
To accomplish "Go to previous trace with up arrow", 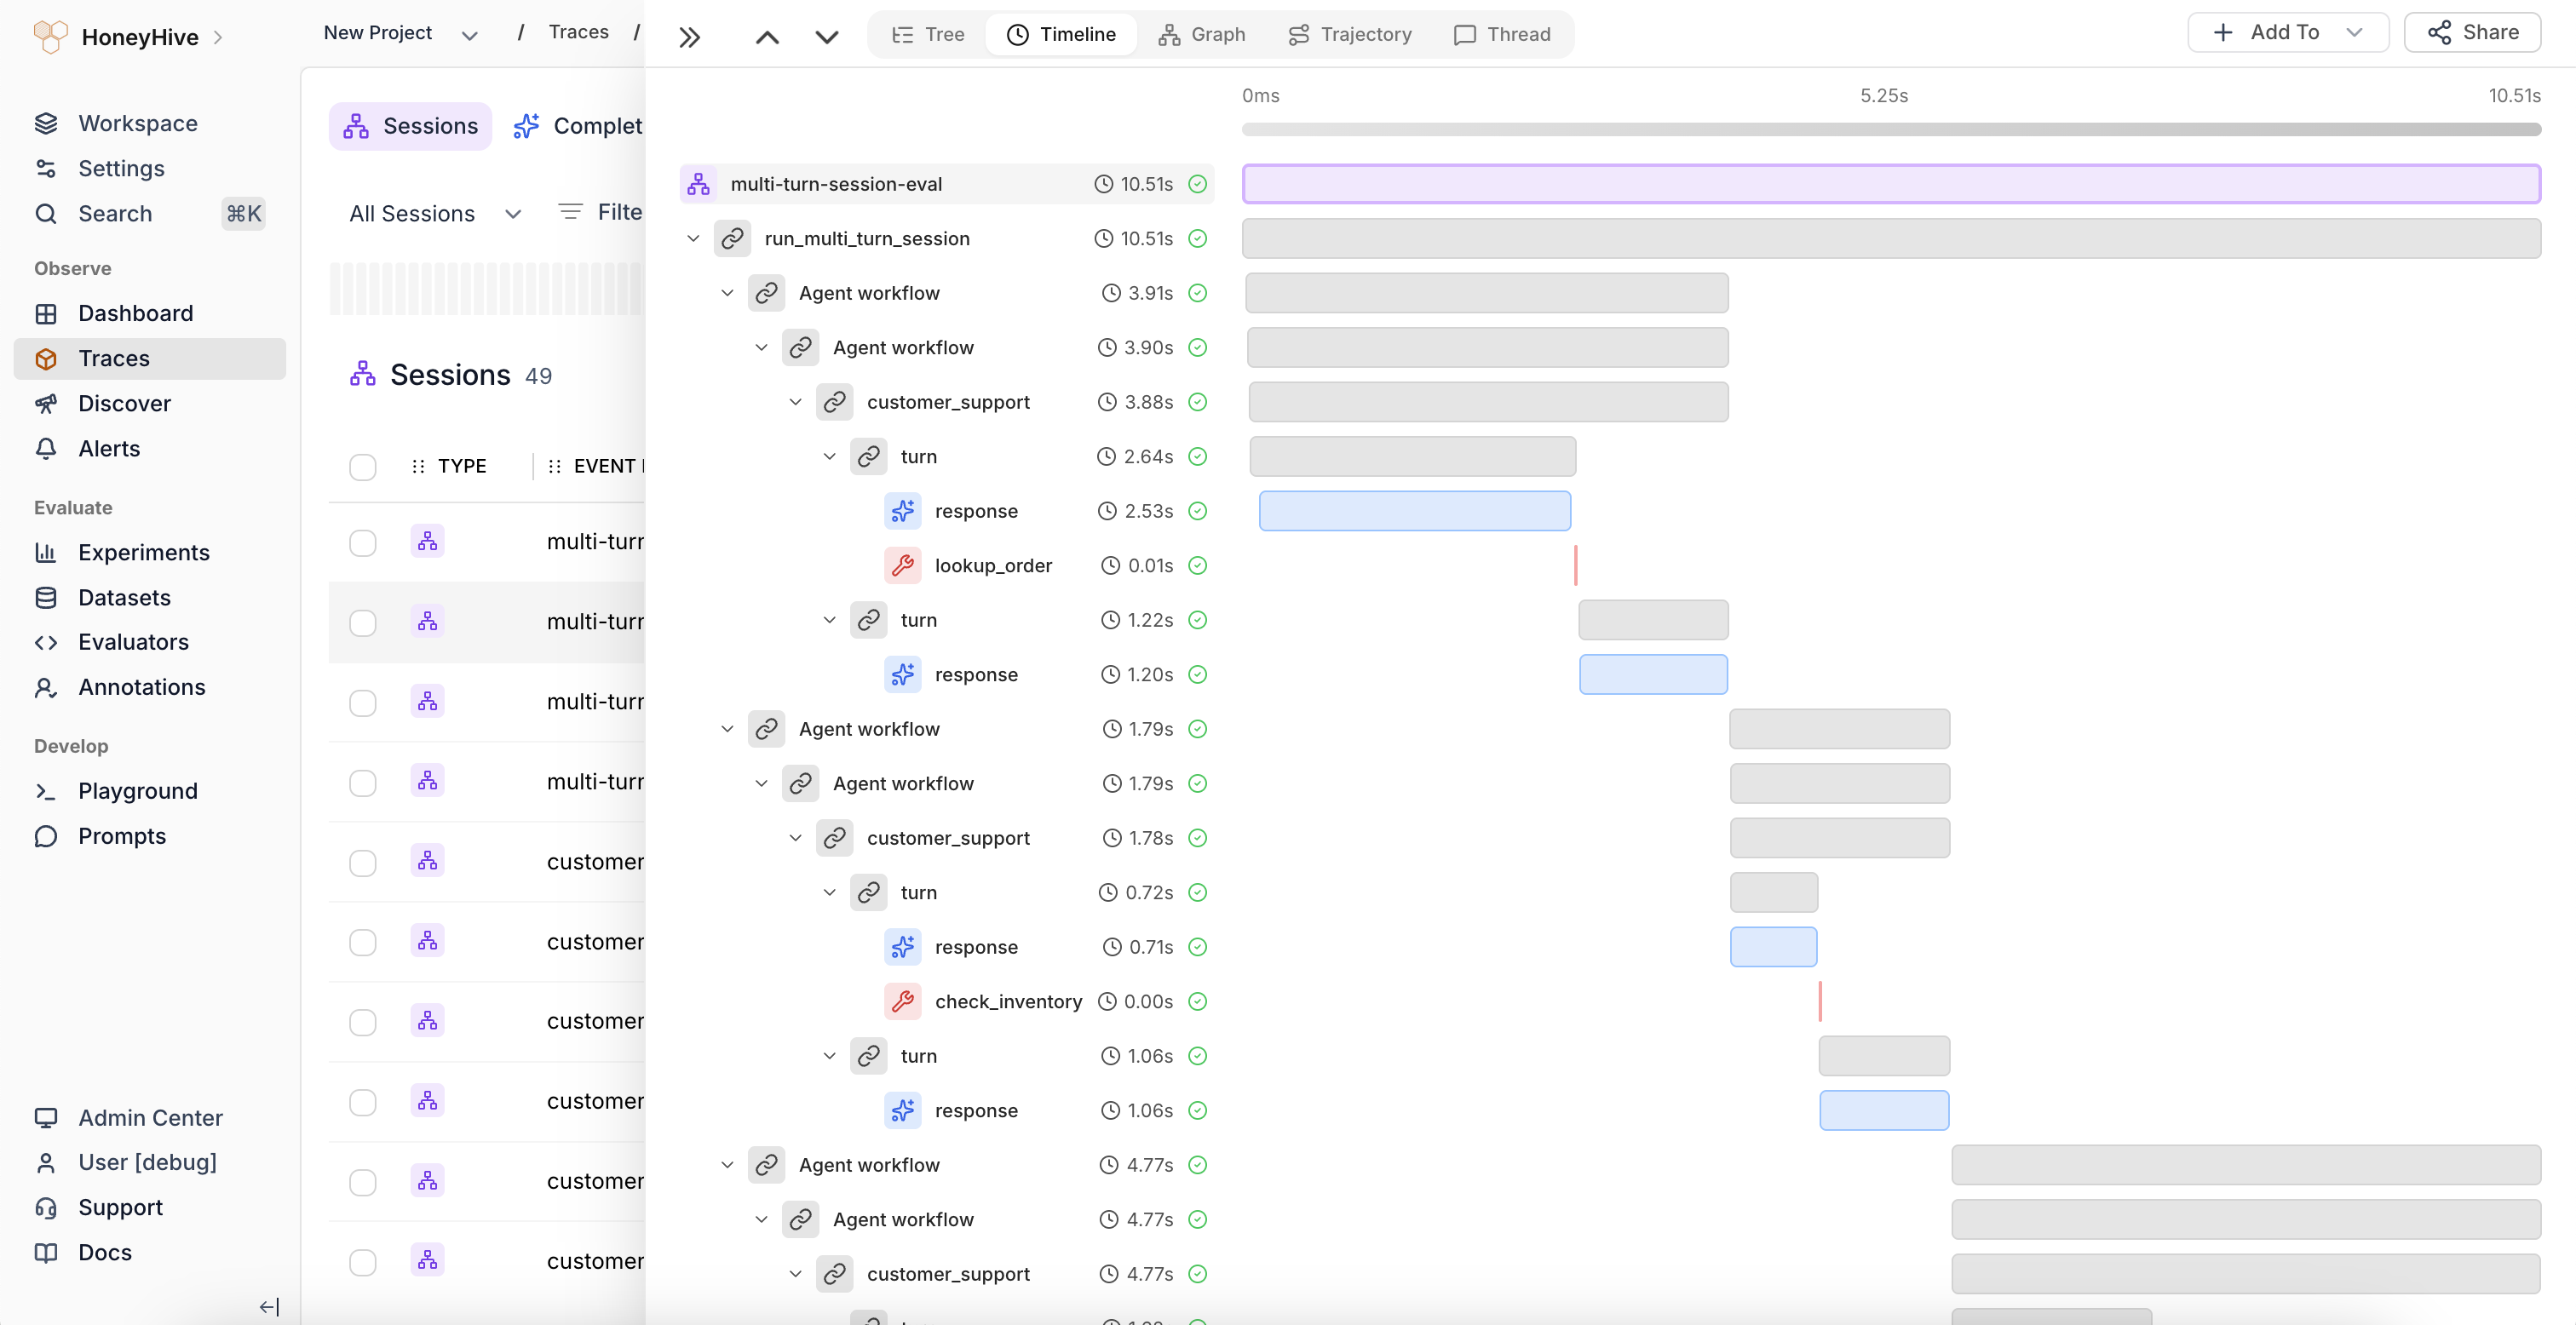I will pyautogui.click(x=767, y=37).
